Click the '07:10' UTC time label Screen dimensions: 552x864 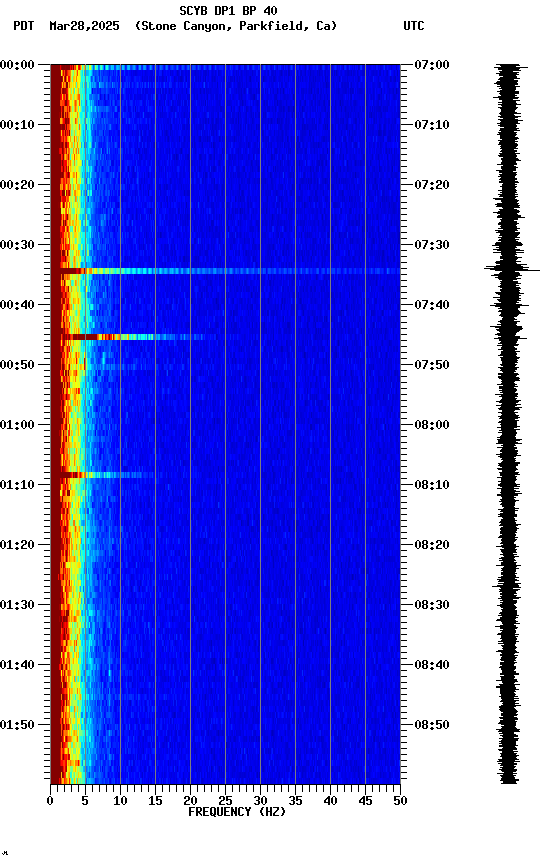coord(432,125)
